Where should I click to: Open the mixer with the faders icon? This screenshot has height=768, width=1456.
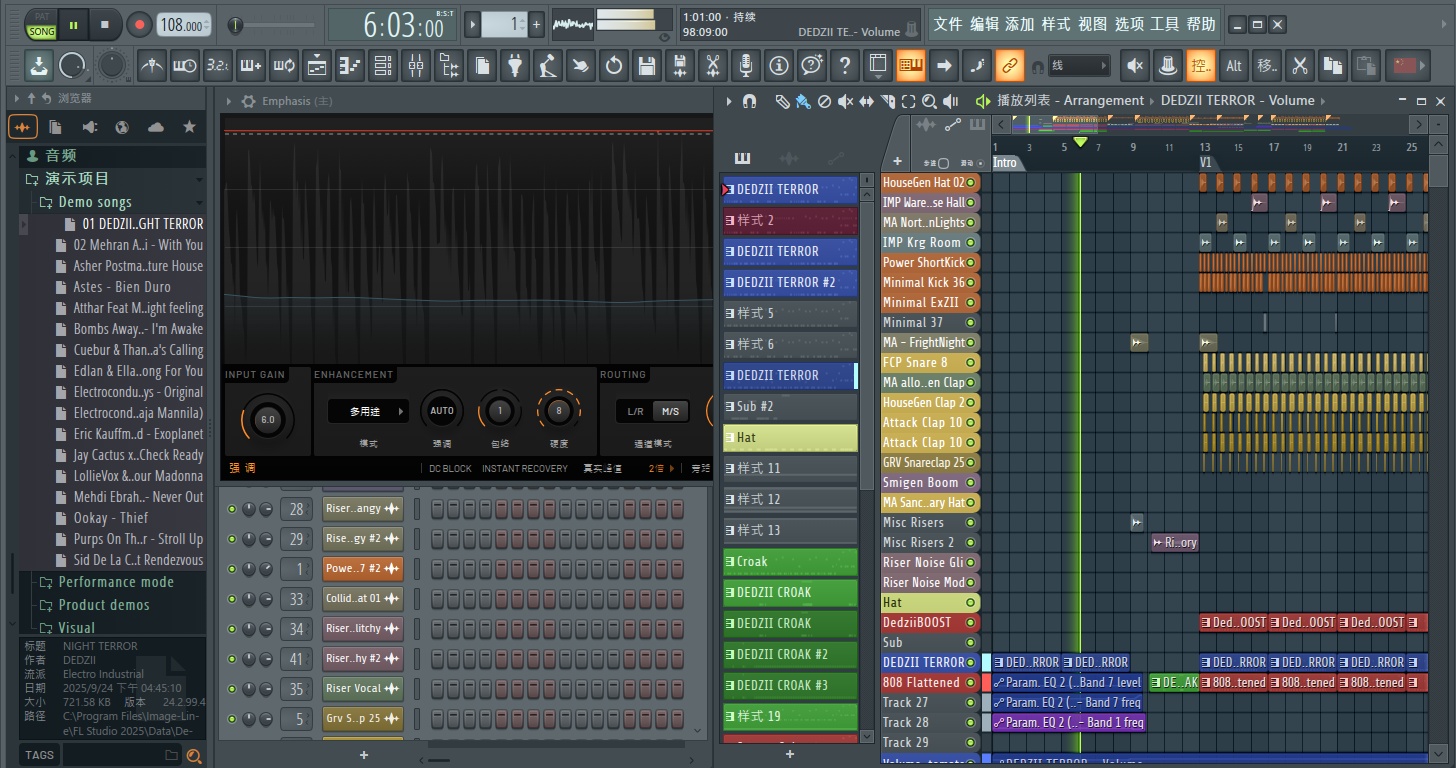[416, 66]
